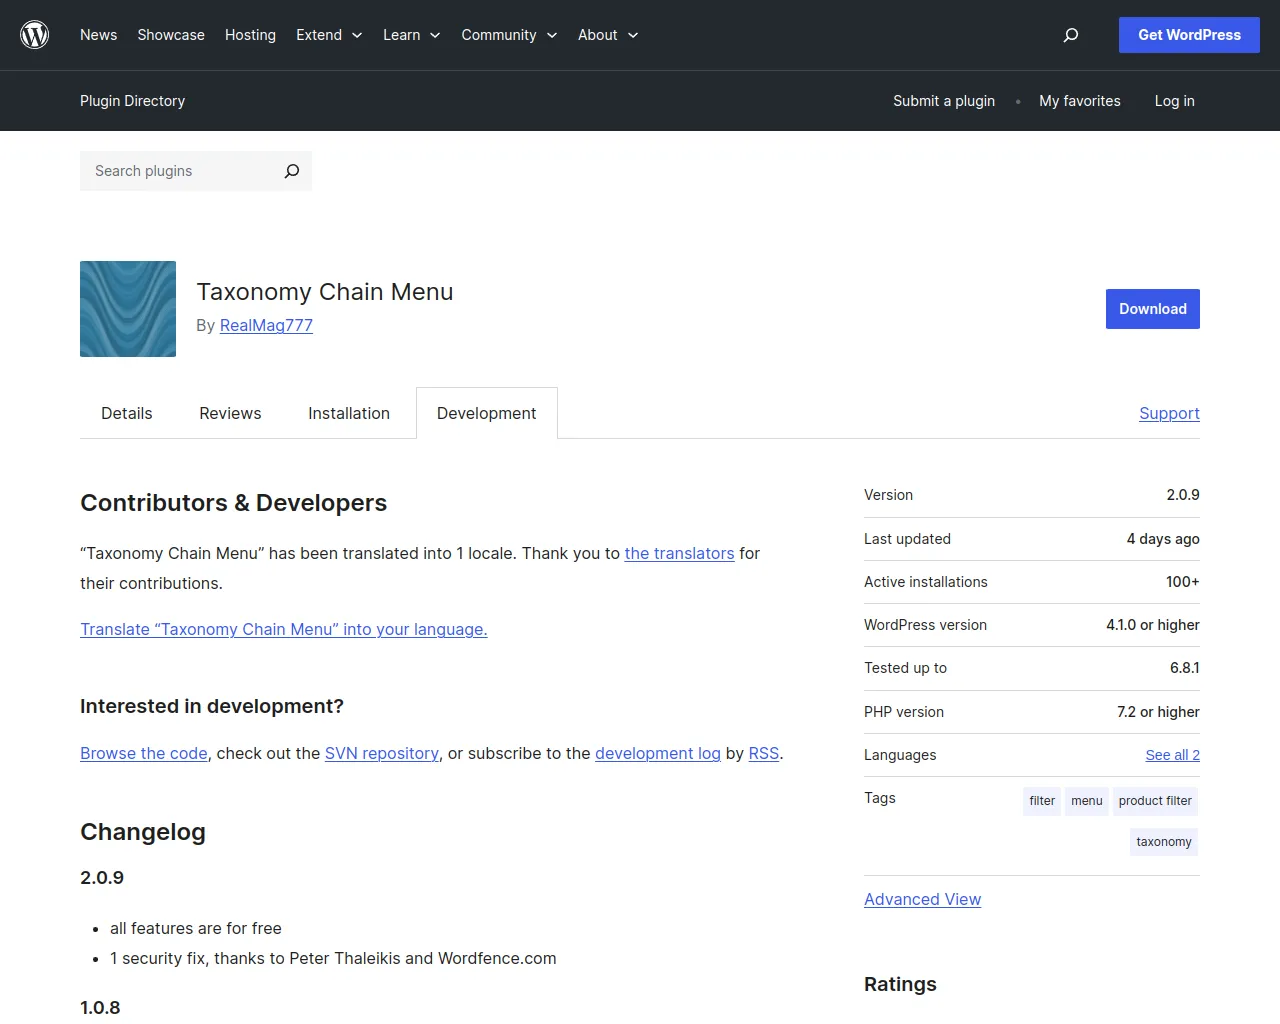Select the filter tag
The width and height of the screenshot is (1280, 1024).
click(x=1042, y=801)
